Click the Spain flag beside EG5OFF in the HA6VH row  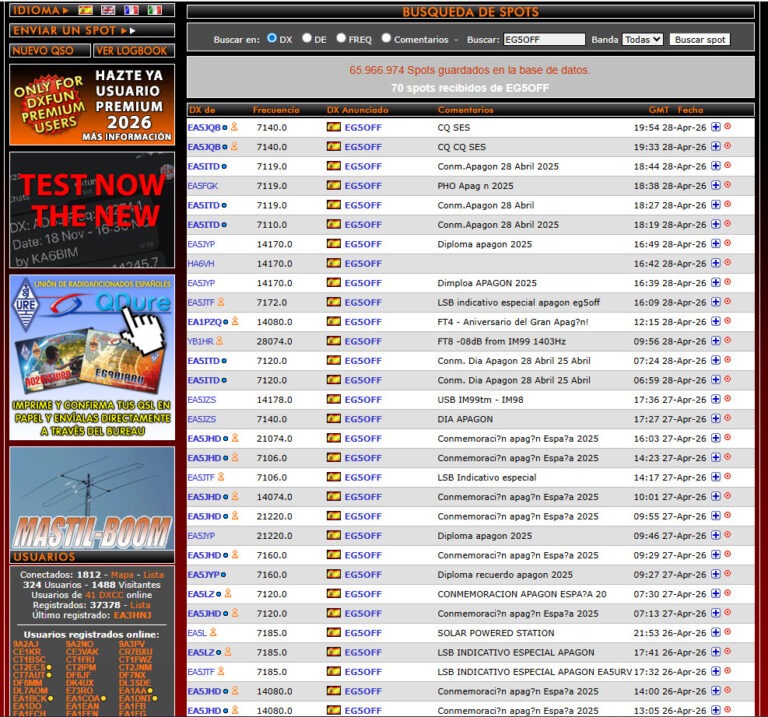point(334,264)
